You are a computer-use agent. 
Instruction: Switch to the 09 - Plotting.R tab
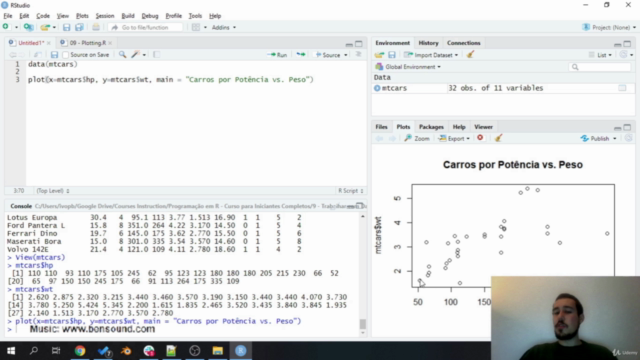pyautogui.click(x=86, y=43)
